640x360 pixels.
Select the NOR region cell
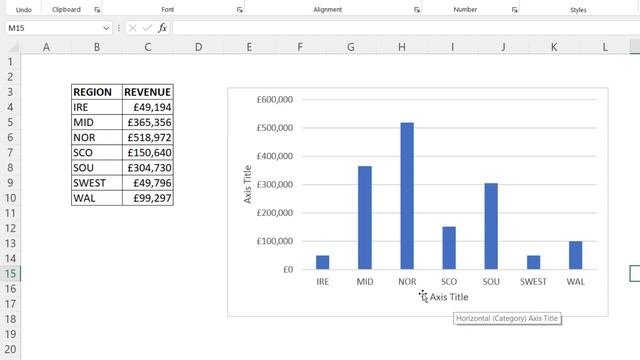coord(97,138)
